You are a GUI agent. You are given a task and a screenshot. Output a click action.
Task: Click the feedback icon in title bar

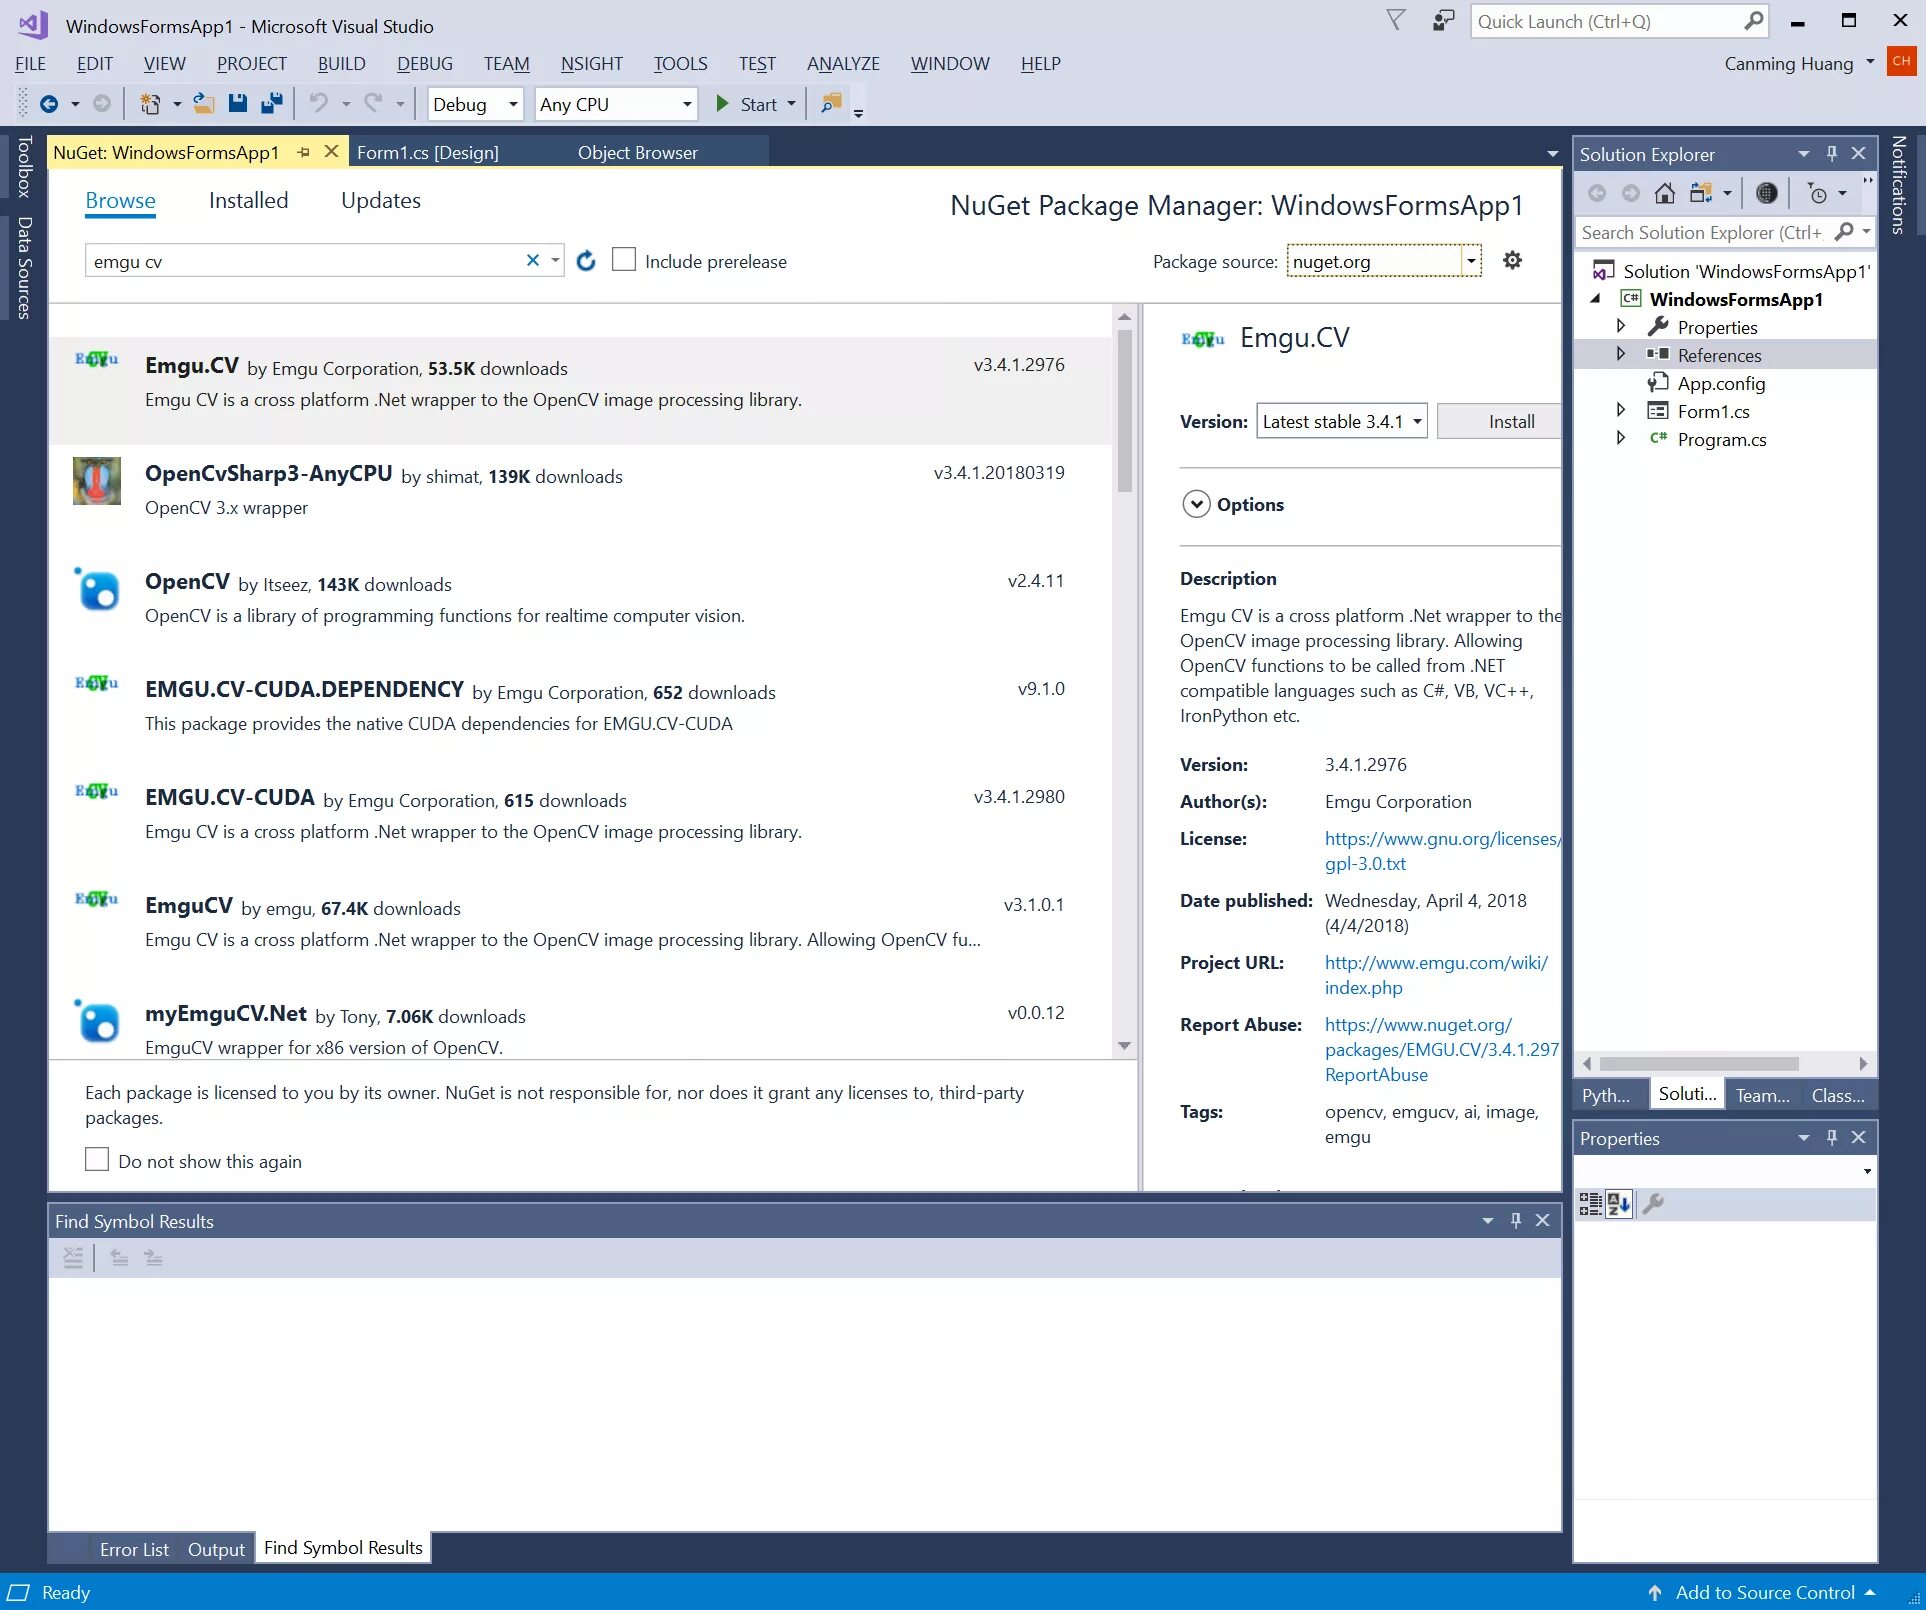[1443, 21]
